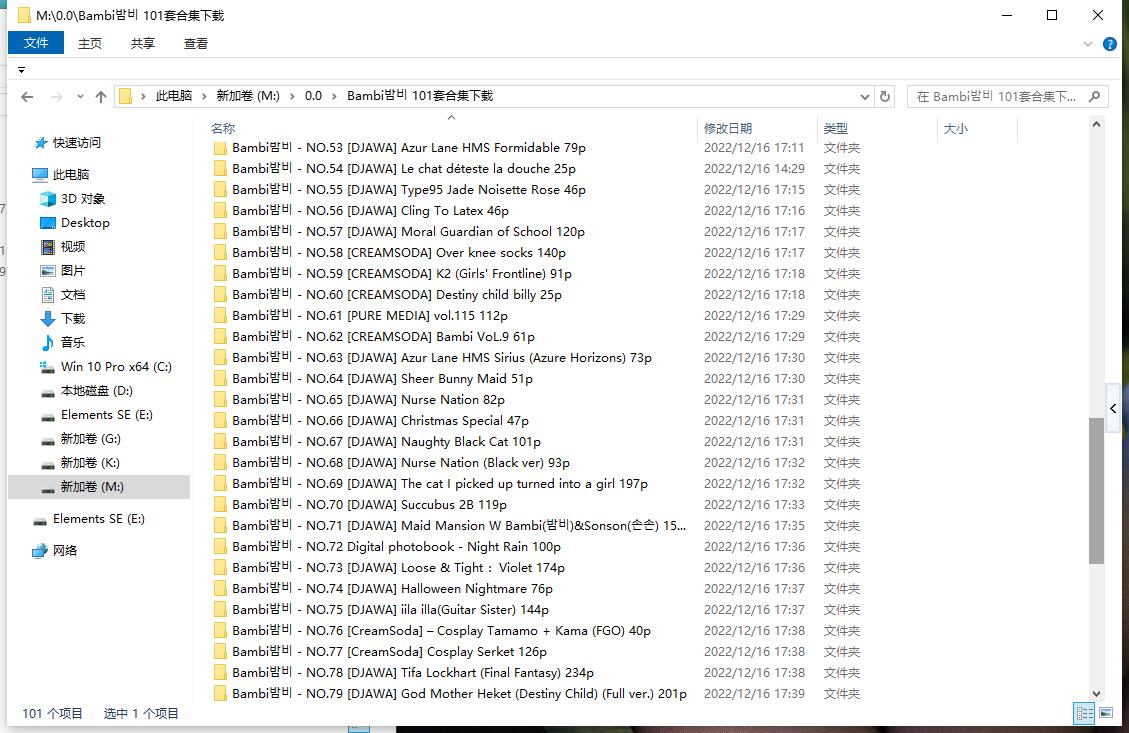Switch to the 共享 ribbon tab
The height and width of the screenshot is (733, 1129).
[x=143, y=43]
